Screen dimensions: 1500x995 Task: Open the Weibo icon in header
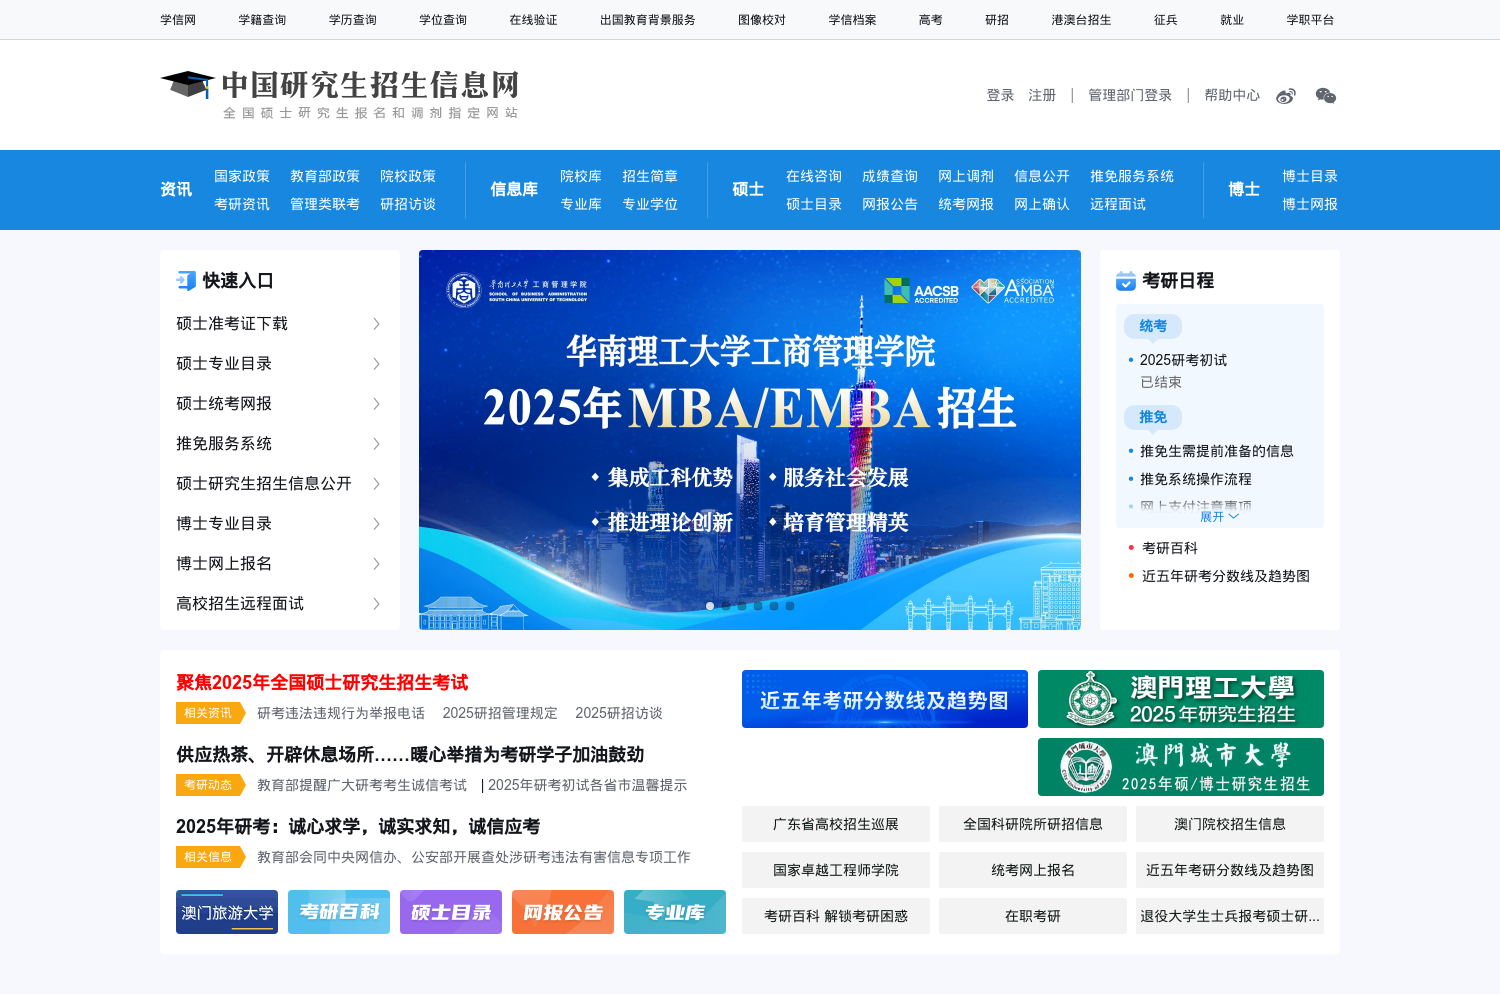1286,96
